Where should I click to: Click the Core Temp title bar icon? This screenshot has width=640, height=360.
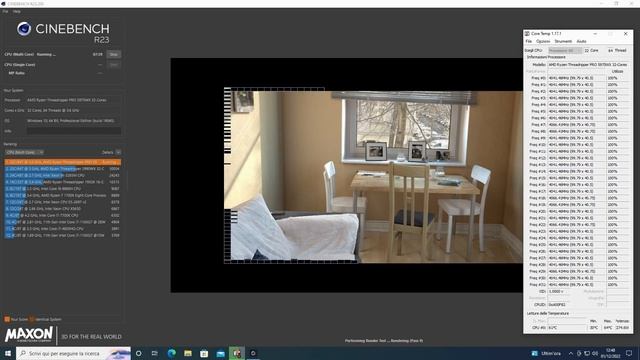coord(527,33)
